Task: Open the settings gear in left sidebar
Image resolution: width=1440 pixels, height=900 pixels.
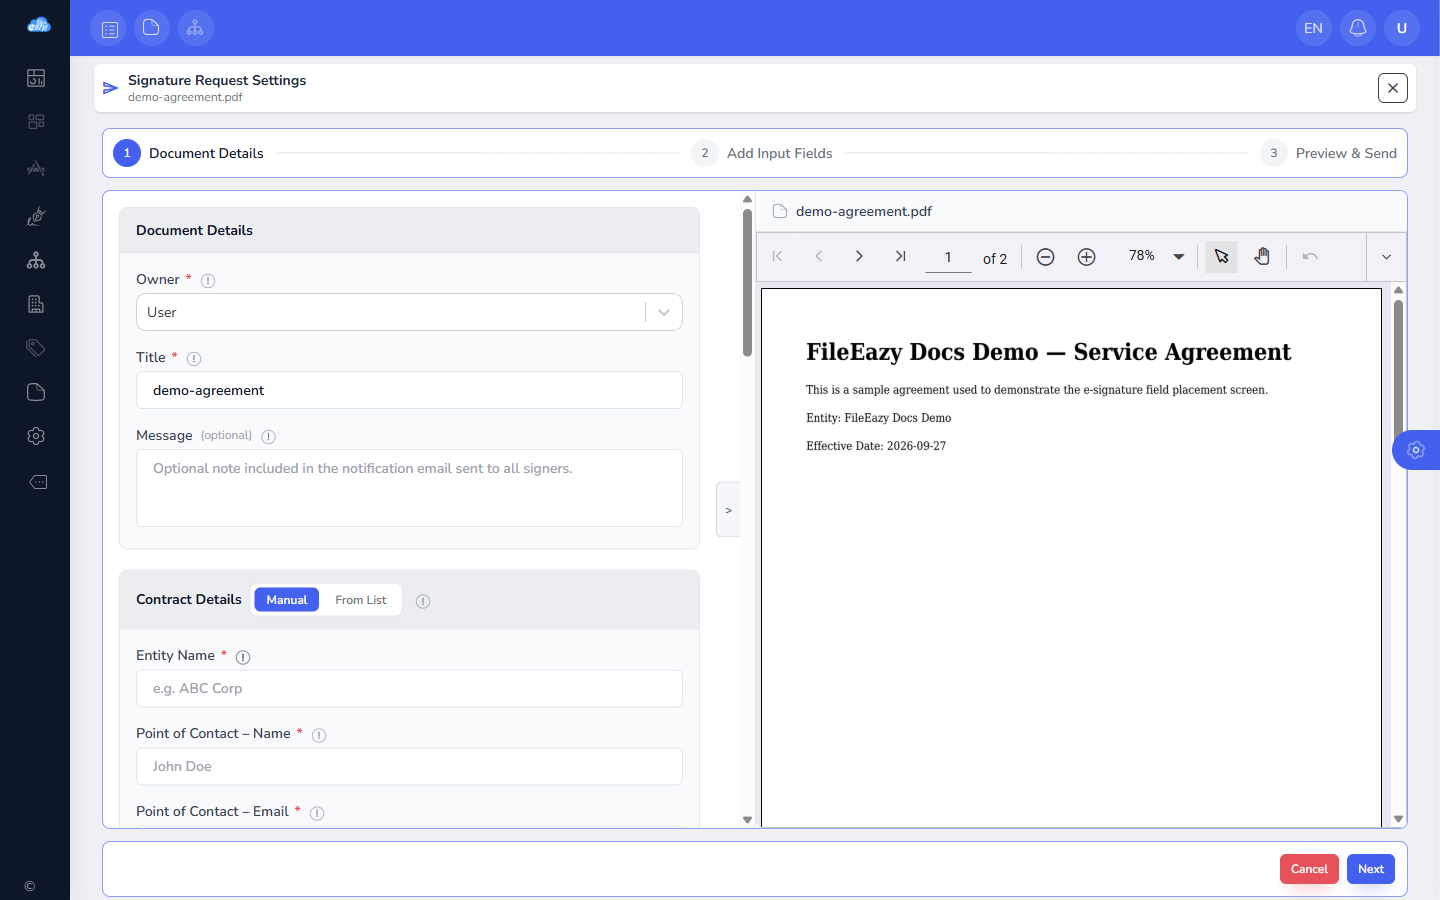Action: pyautogui.click(x=36, y=436)
